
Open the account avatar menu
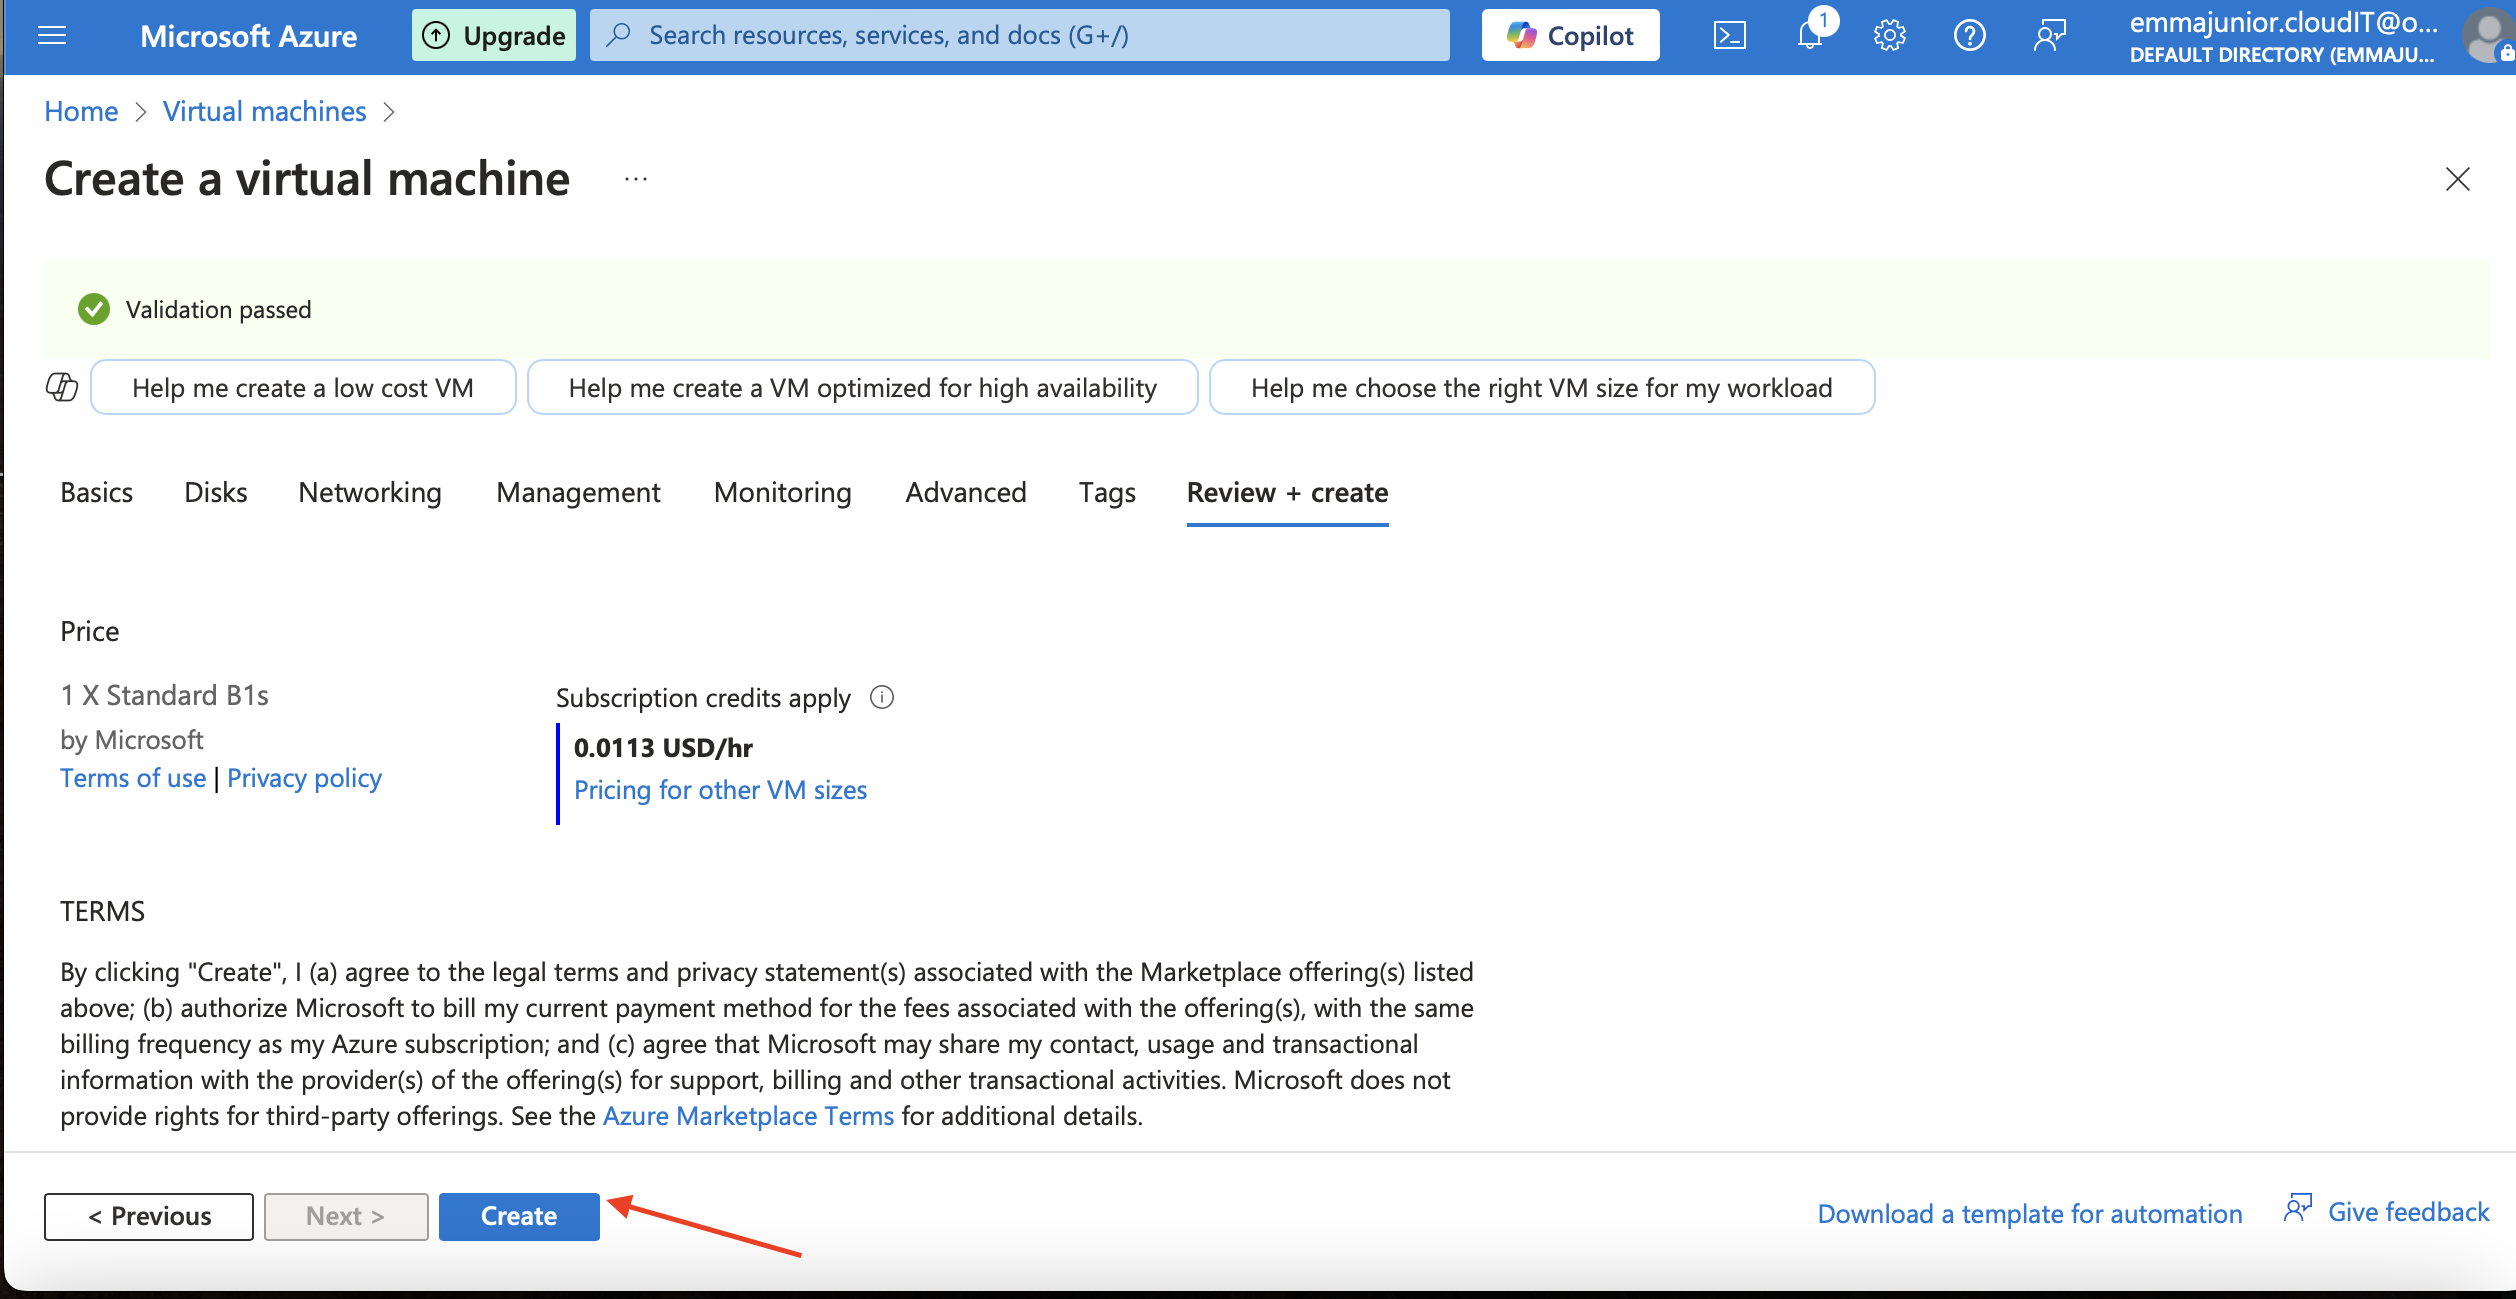pos(2488,36)
